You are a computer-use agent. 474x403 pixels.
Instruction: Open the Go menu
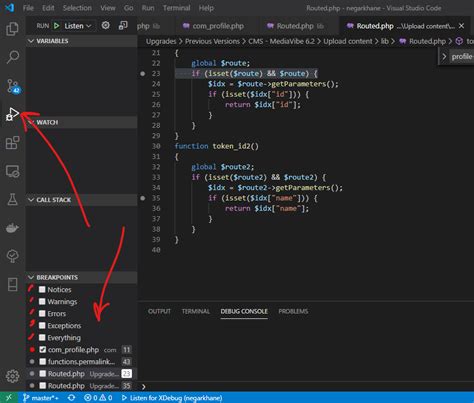point(129,8)
